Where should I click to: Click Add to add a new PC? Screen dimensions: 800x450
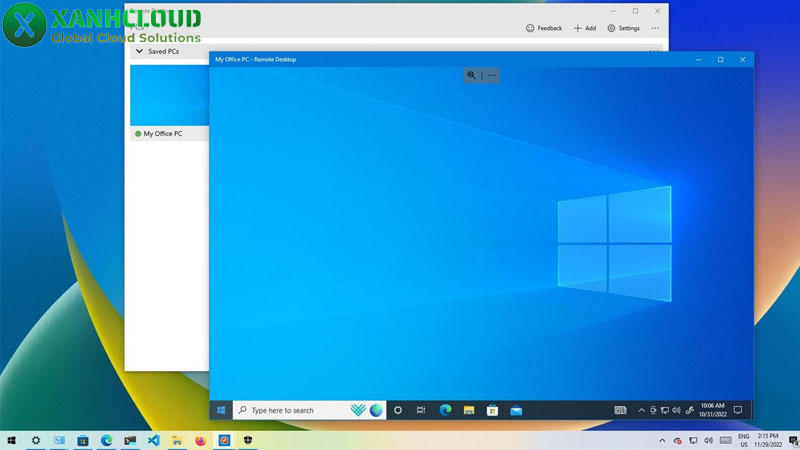[585, 28]
